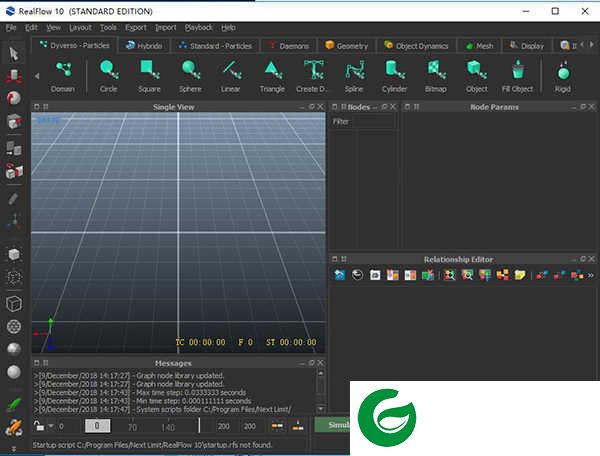Click the first 200 end frame field
Image resolution: width=600 pixels, height=456 pixels.
click(224, 426)
